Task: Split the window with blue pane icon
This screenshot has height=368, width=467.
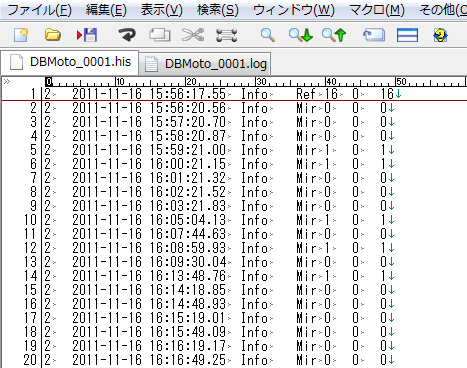Action: click(407, 35)
